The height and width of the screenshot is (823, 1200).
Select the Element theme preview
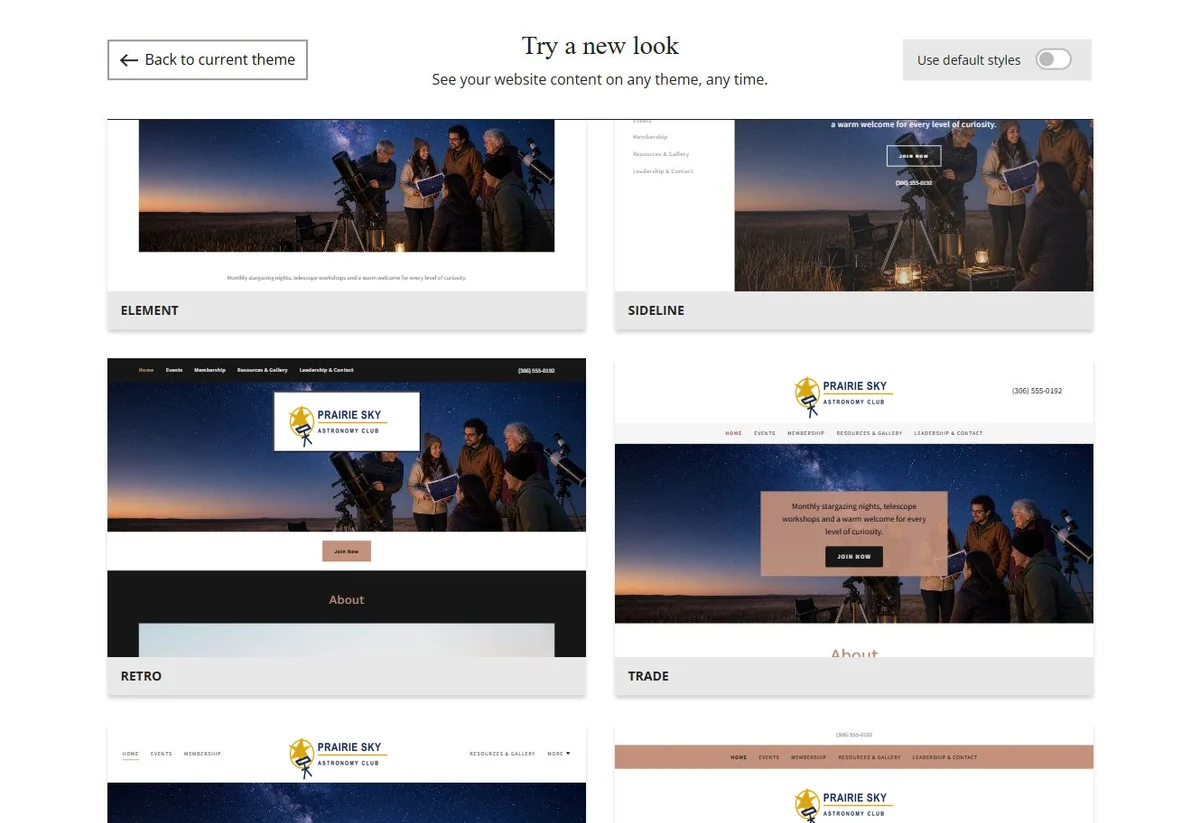(x=346, y=205)
